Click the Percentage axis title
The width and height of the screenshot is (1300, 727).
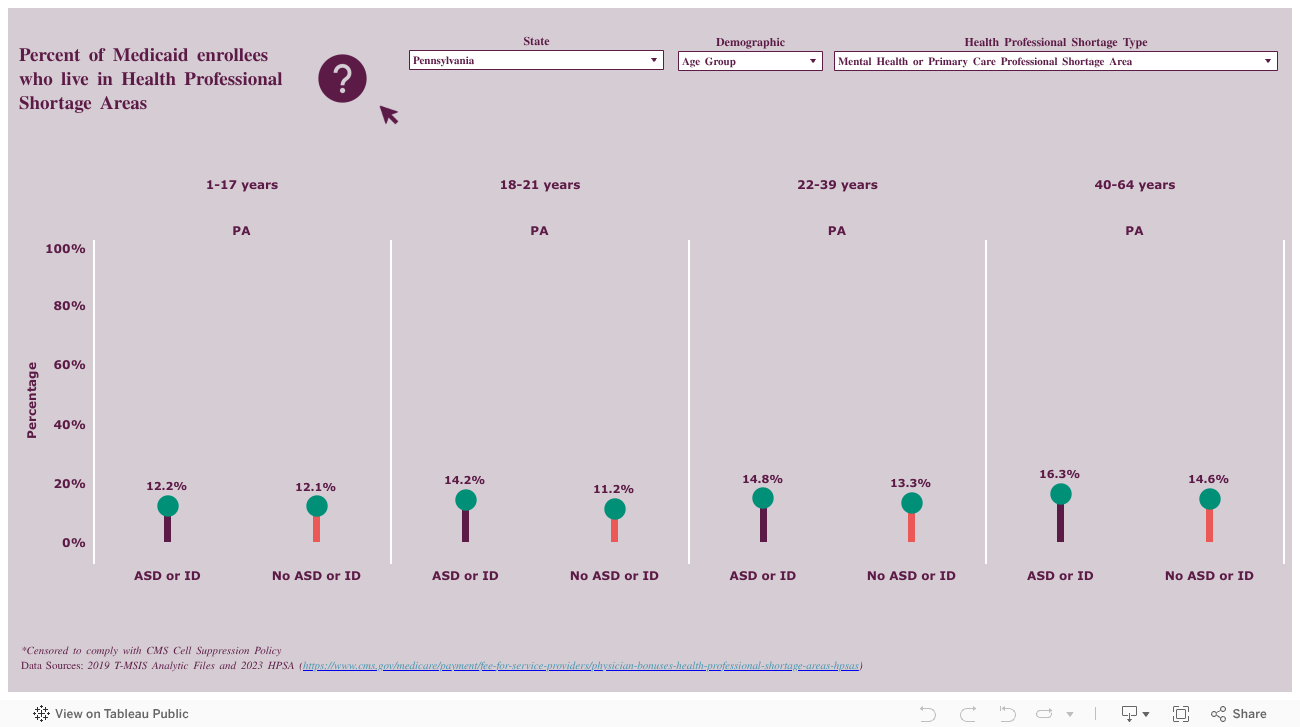click(x=32, y=400)
